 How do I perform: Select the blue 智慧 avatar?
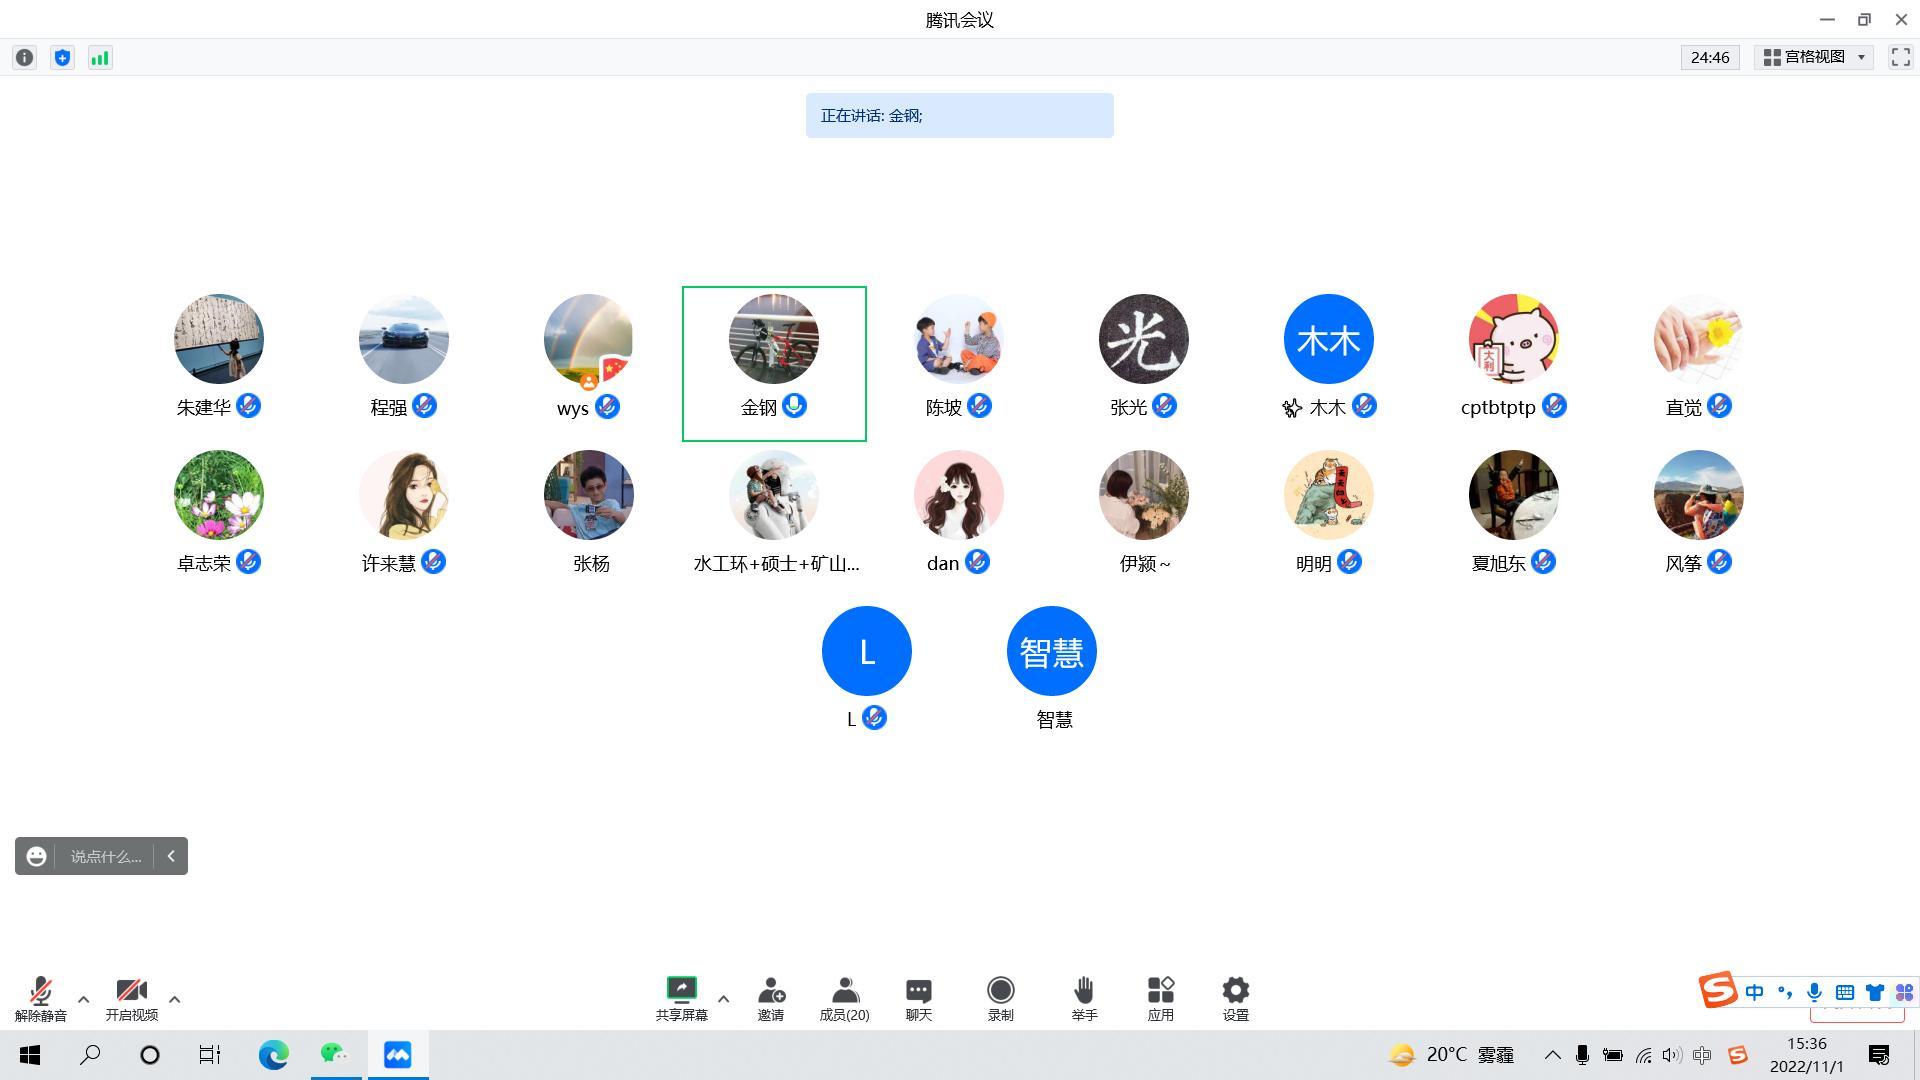coord(1052,651)
